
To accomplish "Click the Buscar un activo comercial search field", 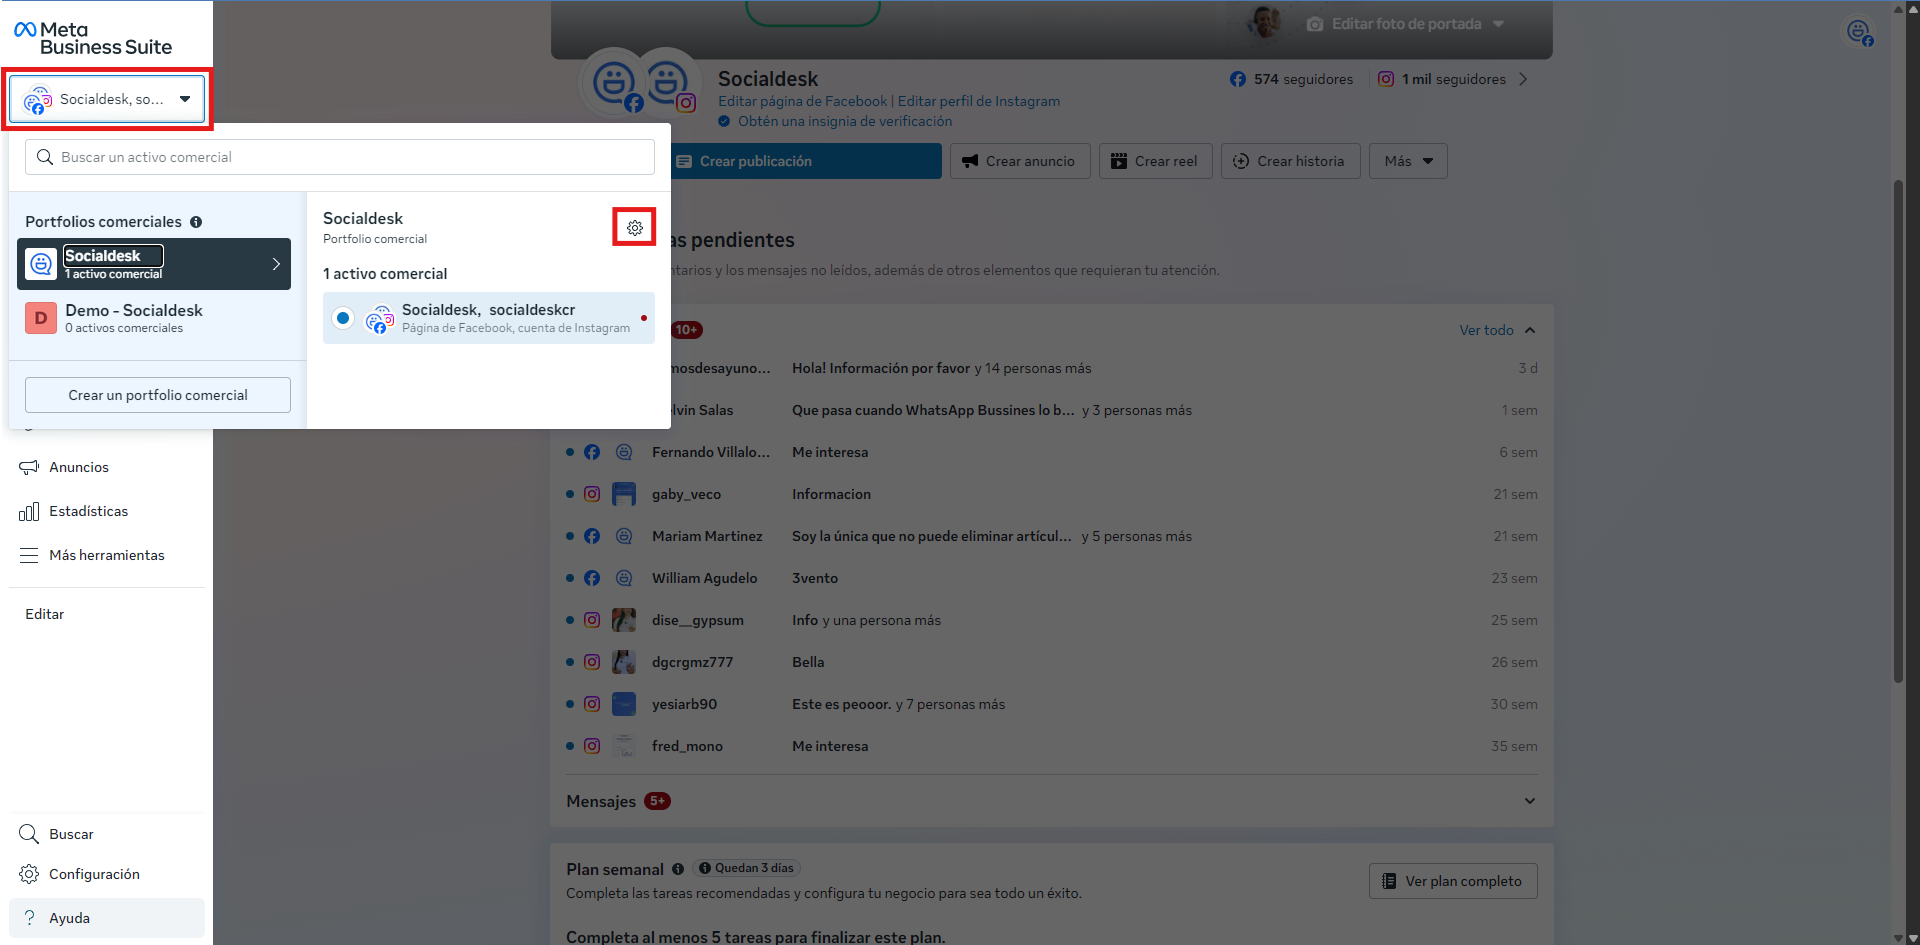I will pyautogui.click(x=340, y=157).
